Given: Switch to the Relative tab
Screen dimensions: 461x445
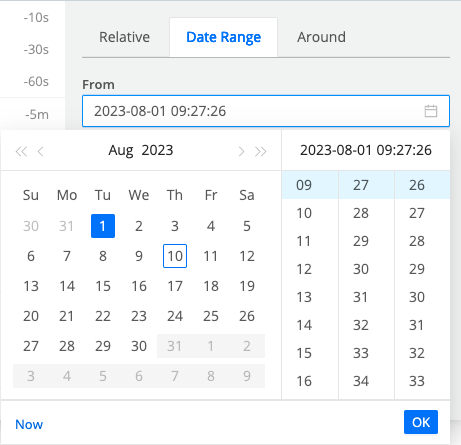Looking at the screenshot, I should (124, 37).
